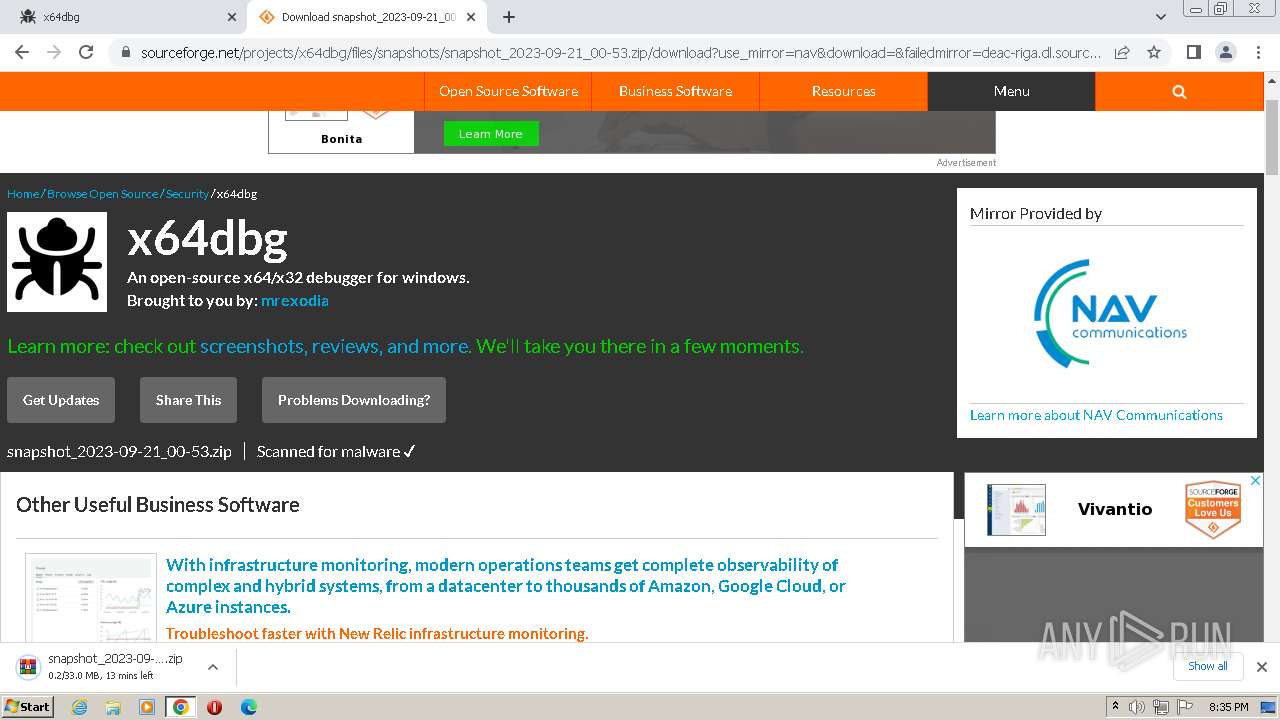1280x720 pixels.
Task: Click the Problems Downloading? button
Action: click(x=354, y=400)
